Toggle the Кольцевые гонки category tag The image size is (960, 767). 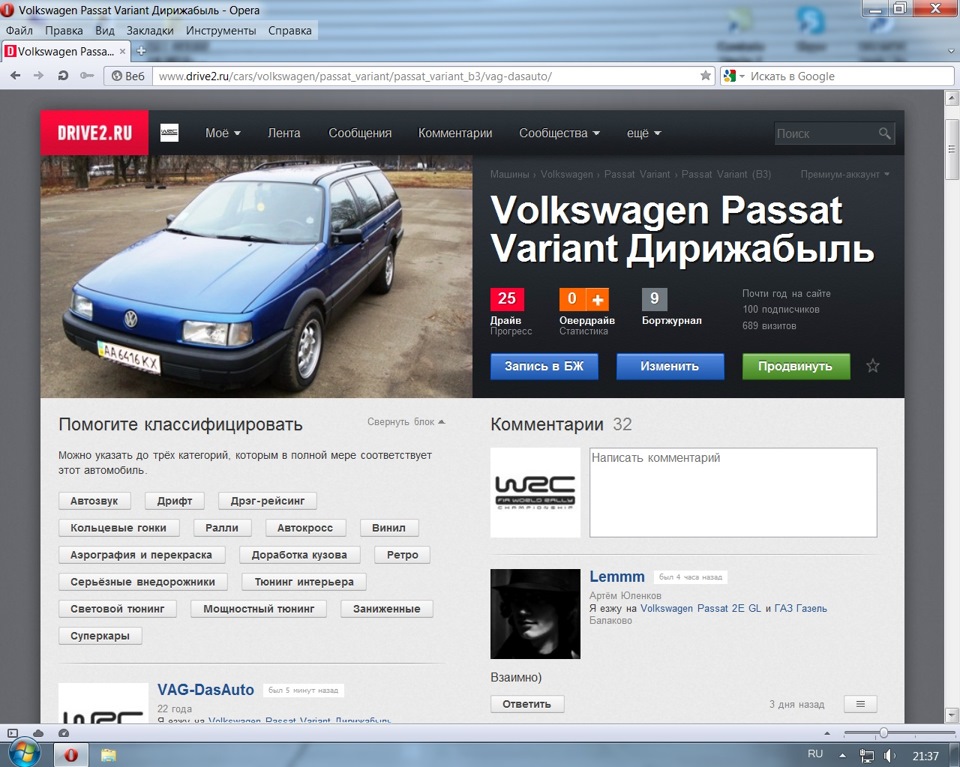pos(119,528)
